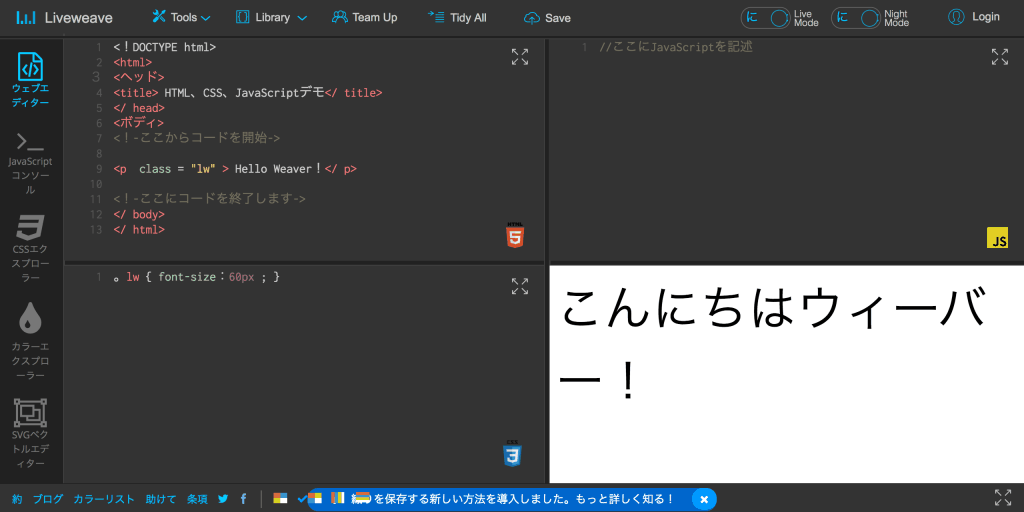Open the Library dropdown menu
Screen dimensions: 1024x512
coord(272,17)
